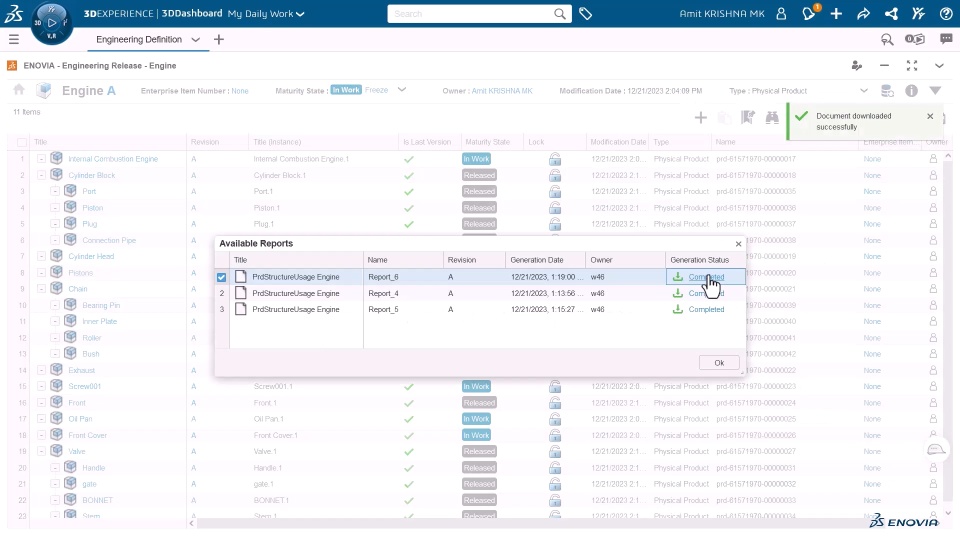The image size is (960, 540).
Task: Select the Oil Pan tree row
Action: [80, 419]
